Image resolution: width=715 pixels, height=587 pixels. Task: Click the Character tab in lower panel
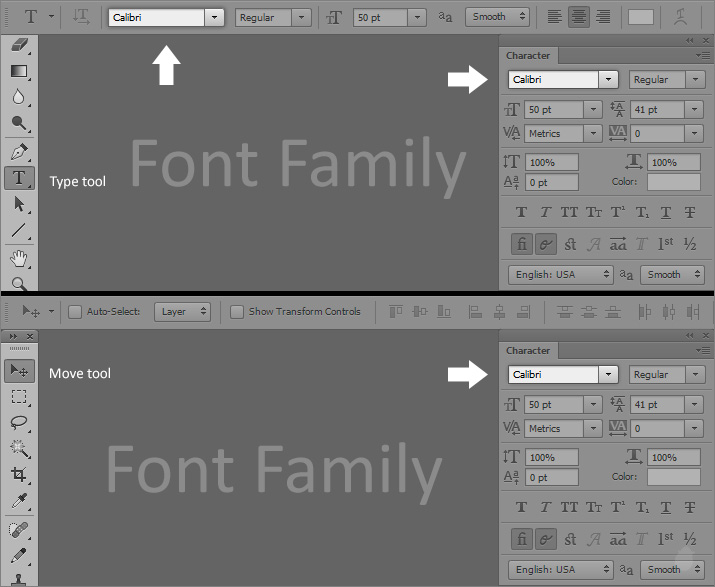click(528, 351)
